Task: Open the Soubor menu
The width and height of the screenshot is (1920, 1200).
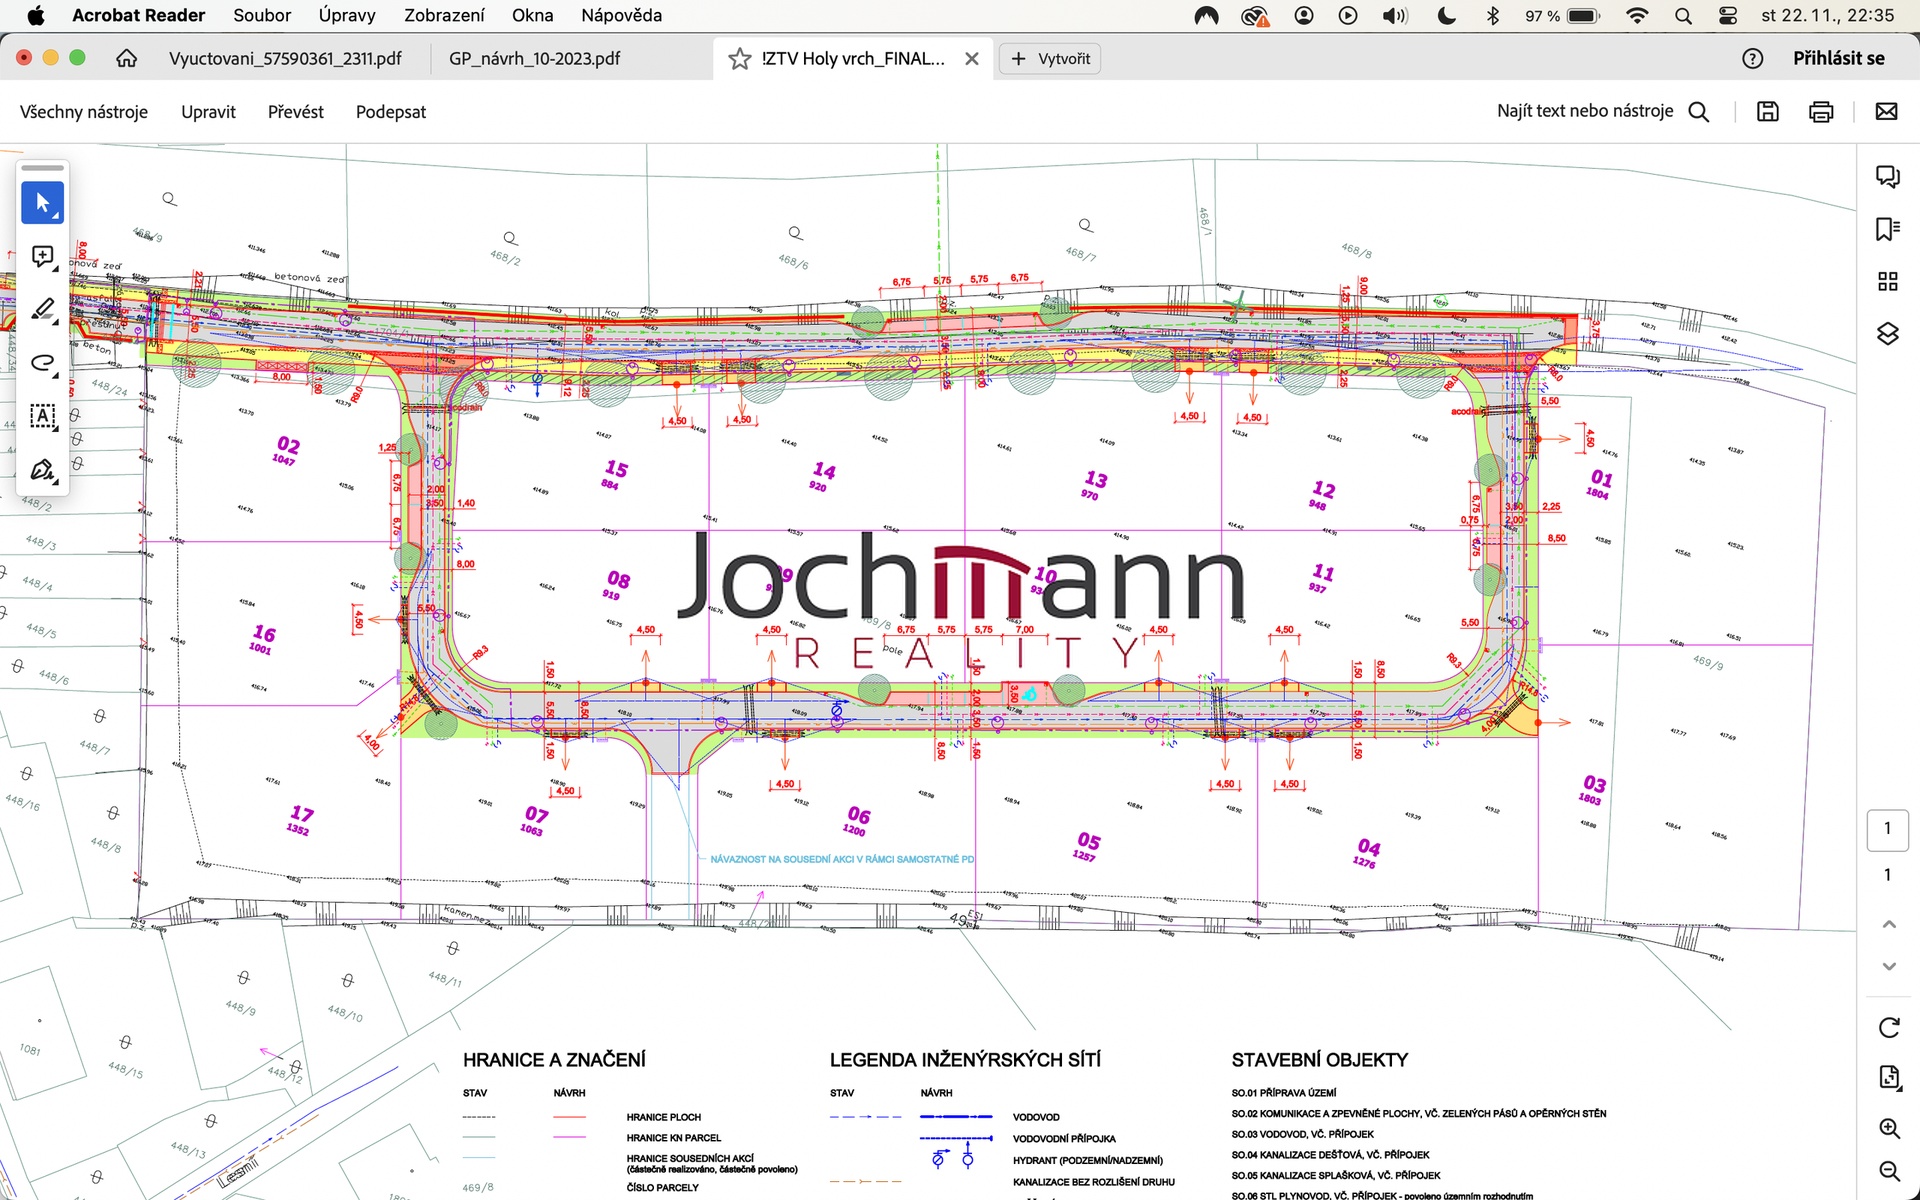Action: [262, 15]
